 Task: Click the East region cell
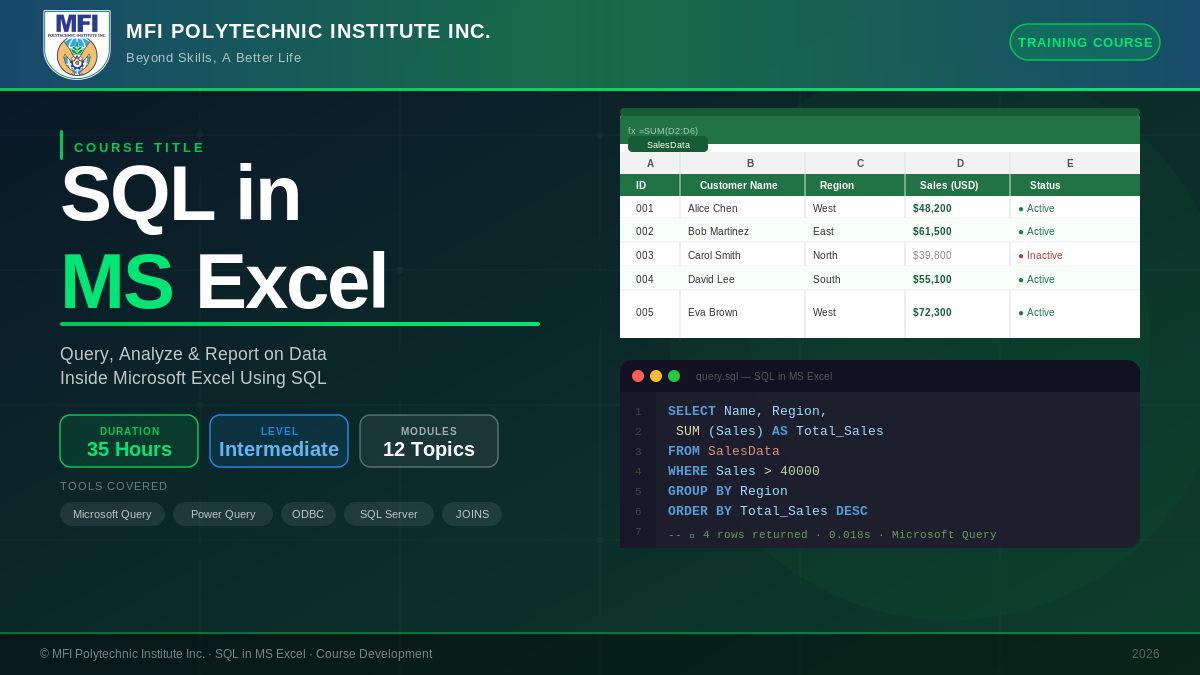[855, 231]
